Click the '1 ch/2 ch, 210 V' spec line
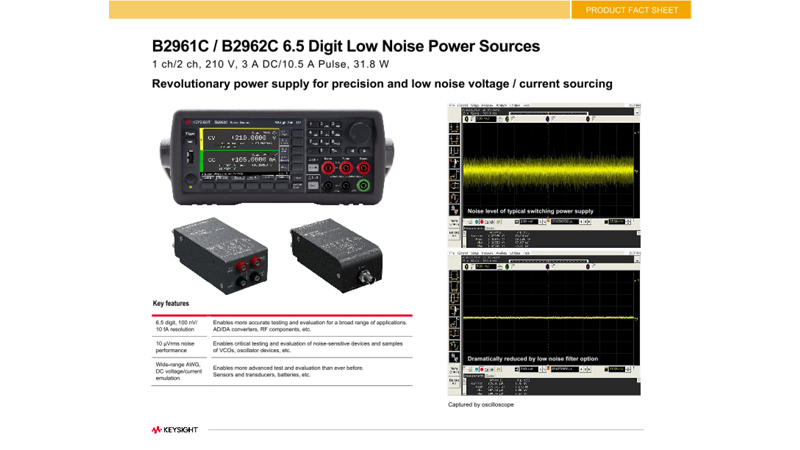Viewport: 800px width, 450px height. coord(270,65)
